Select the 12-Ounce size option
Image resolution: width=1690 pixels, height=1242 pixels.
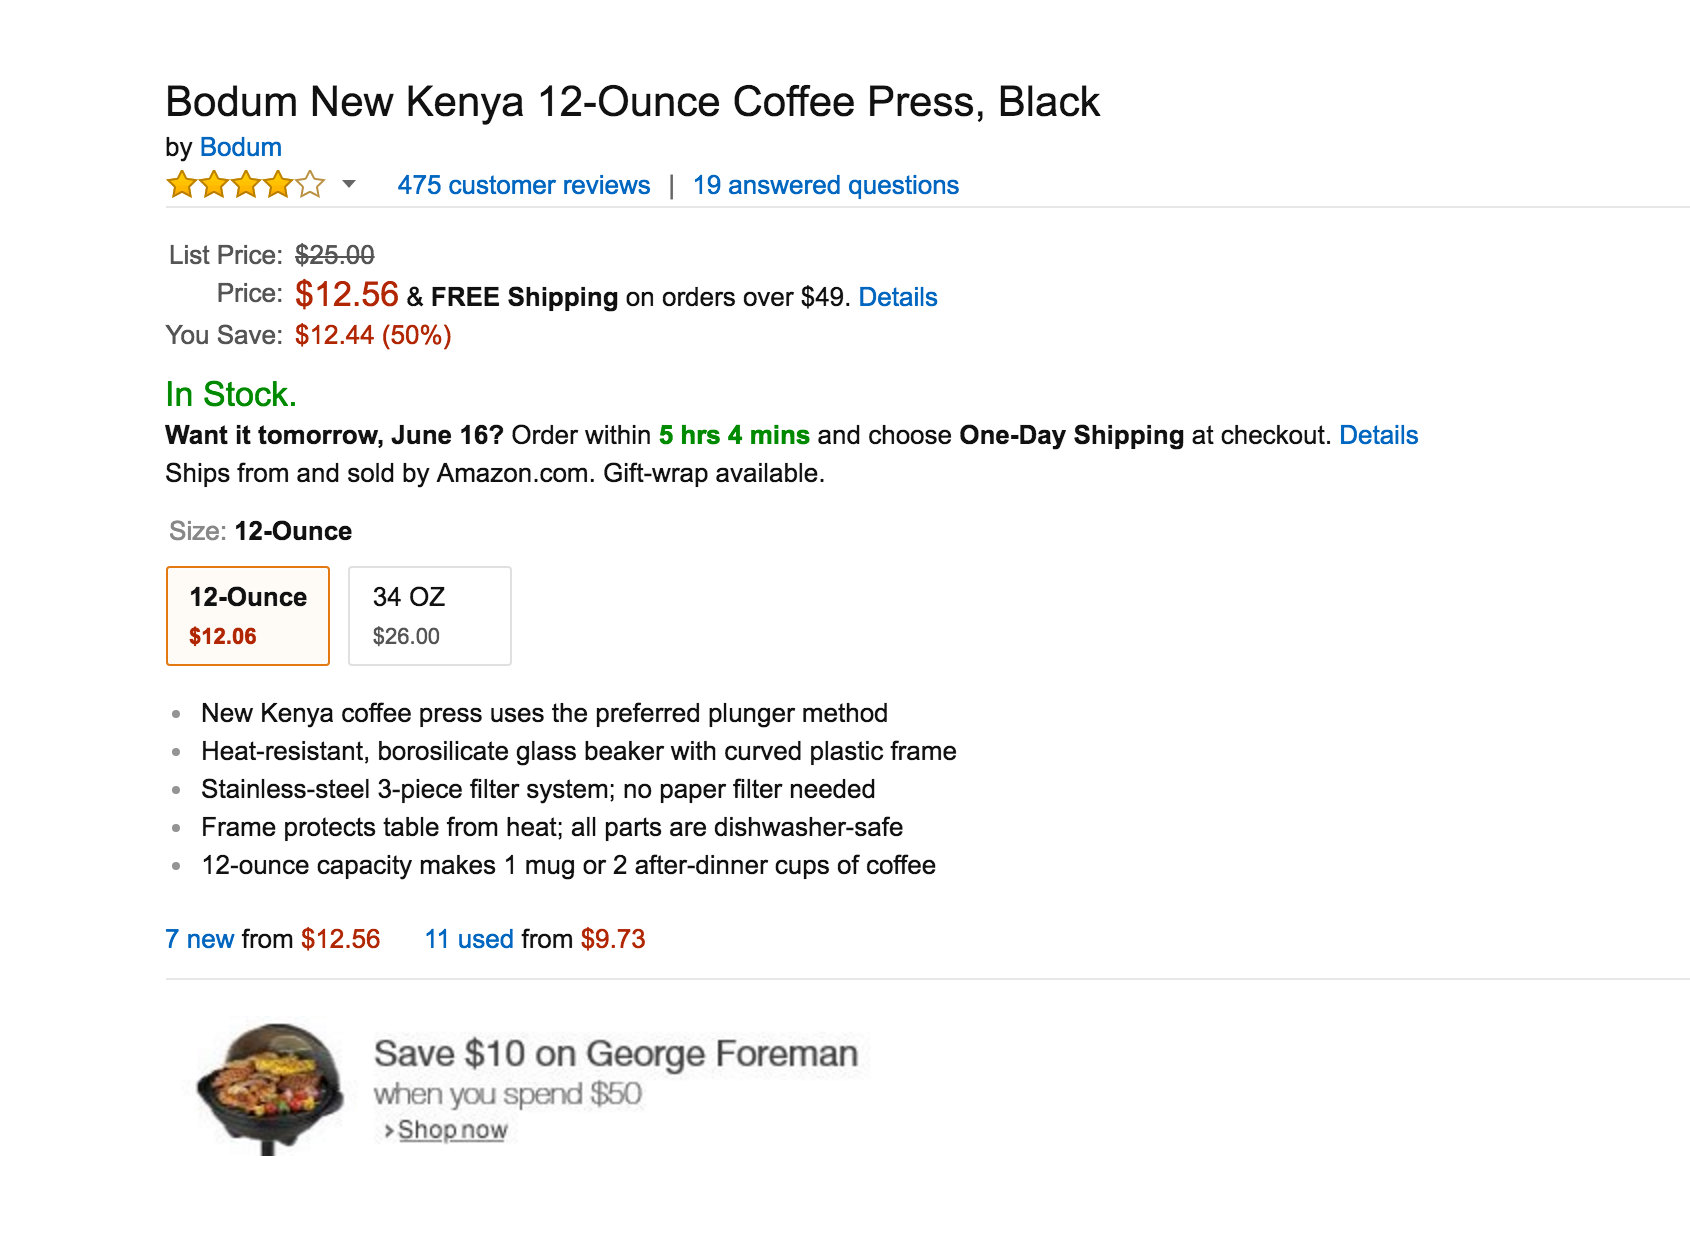(x=248, y=615)
